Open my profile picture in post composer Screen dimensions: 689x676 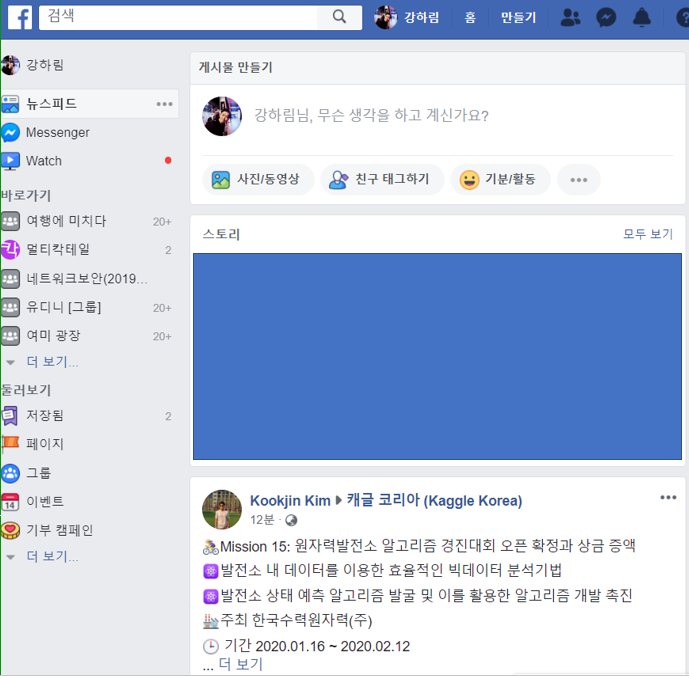222,116
